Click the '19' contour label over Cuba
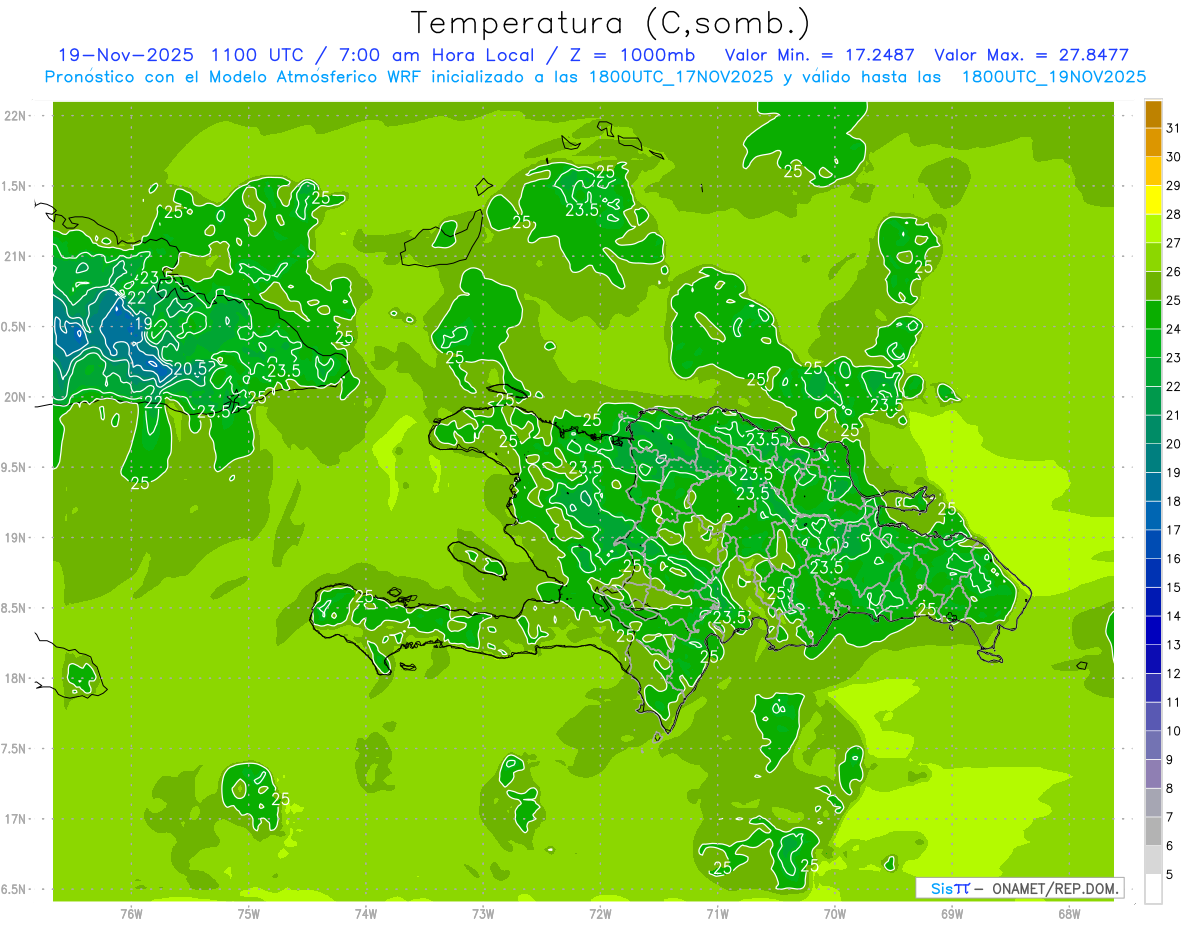 click(143, 324)
